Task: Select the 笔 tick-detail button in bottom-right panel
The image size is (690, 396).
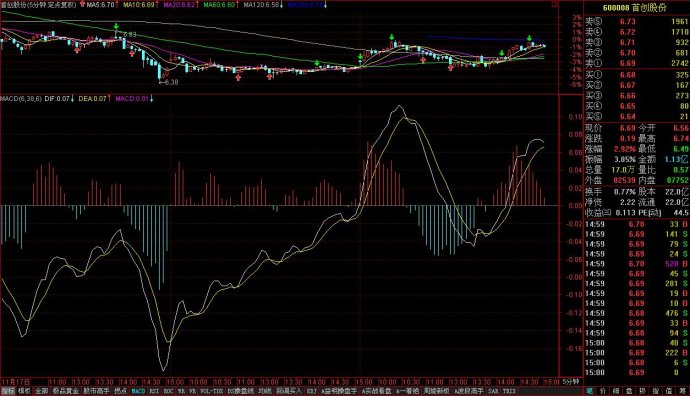Action: (589, 391)
